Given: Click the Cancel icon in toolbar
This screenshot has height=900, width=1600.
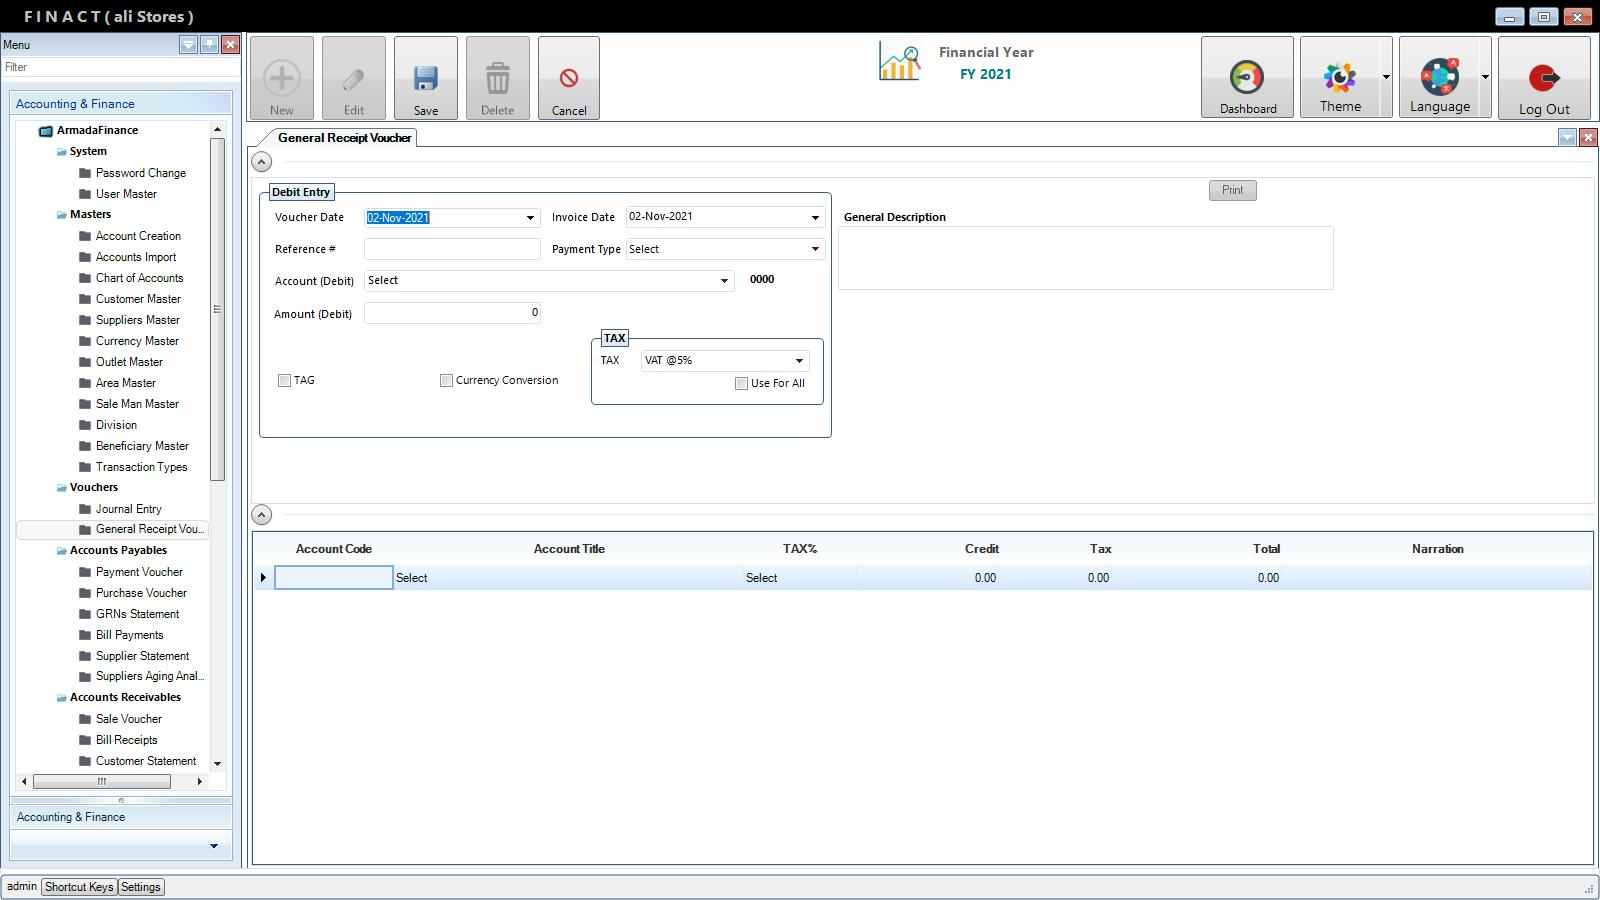Looking at the screenshot, I should click(x=568, y=79).
